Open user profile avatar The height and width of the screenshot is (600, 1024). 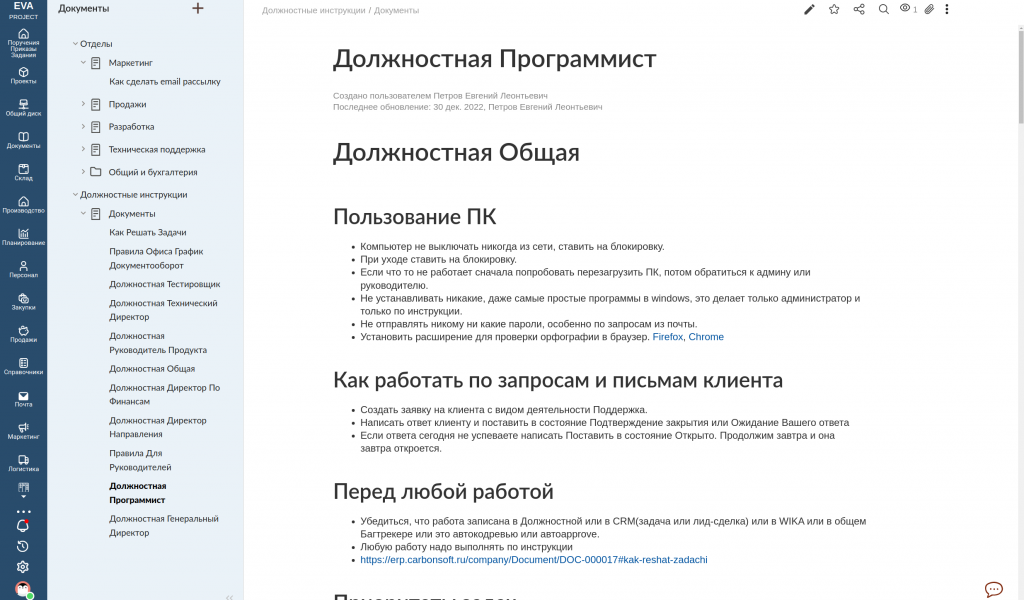click(24, 590)
